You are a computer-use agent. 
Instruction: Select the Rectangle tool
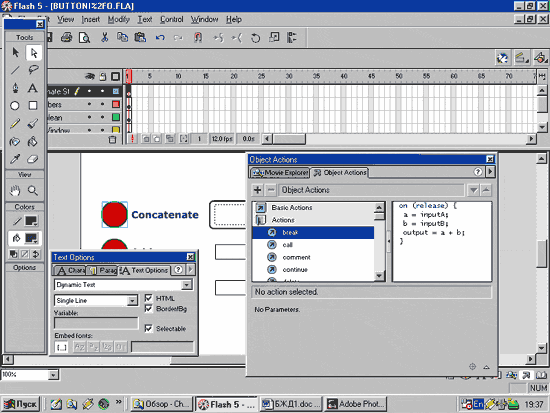tap(33, 106)
